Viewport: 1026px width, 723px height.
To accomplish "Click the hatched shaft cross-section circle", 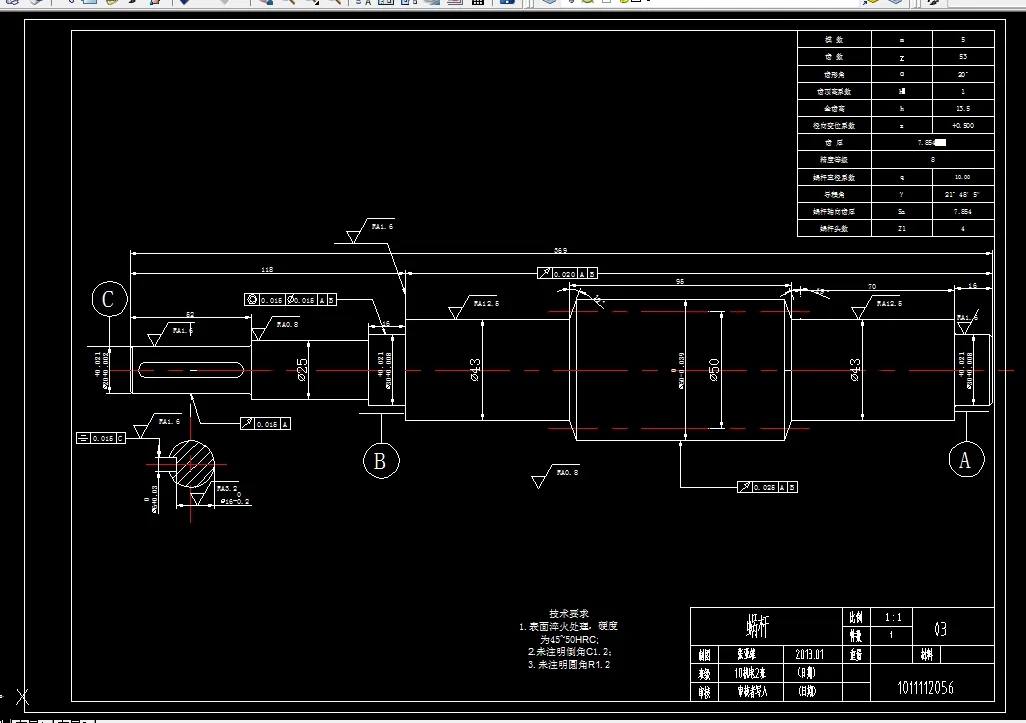I will [192, 464].
